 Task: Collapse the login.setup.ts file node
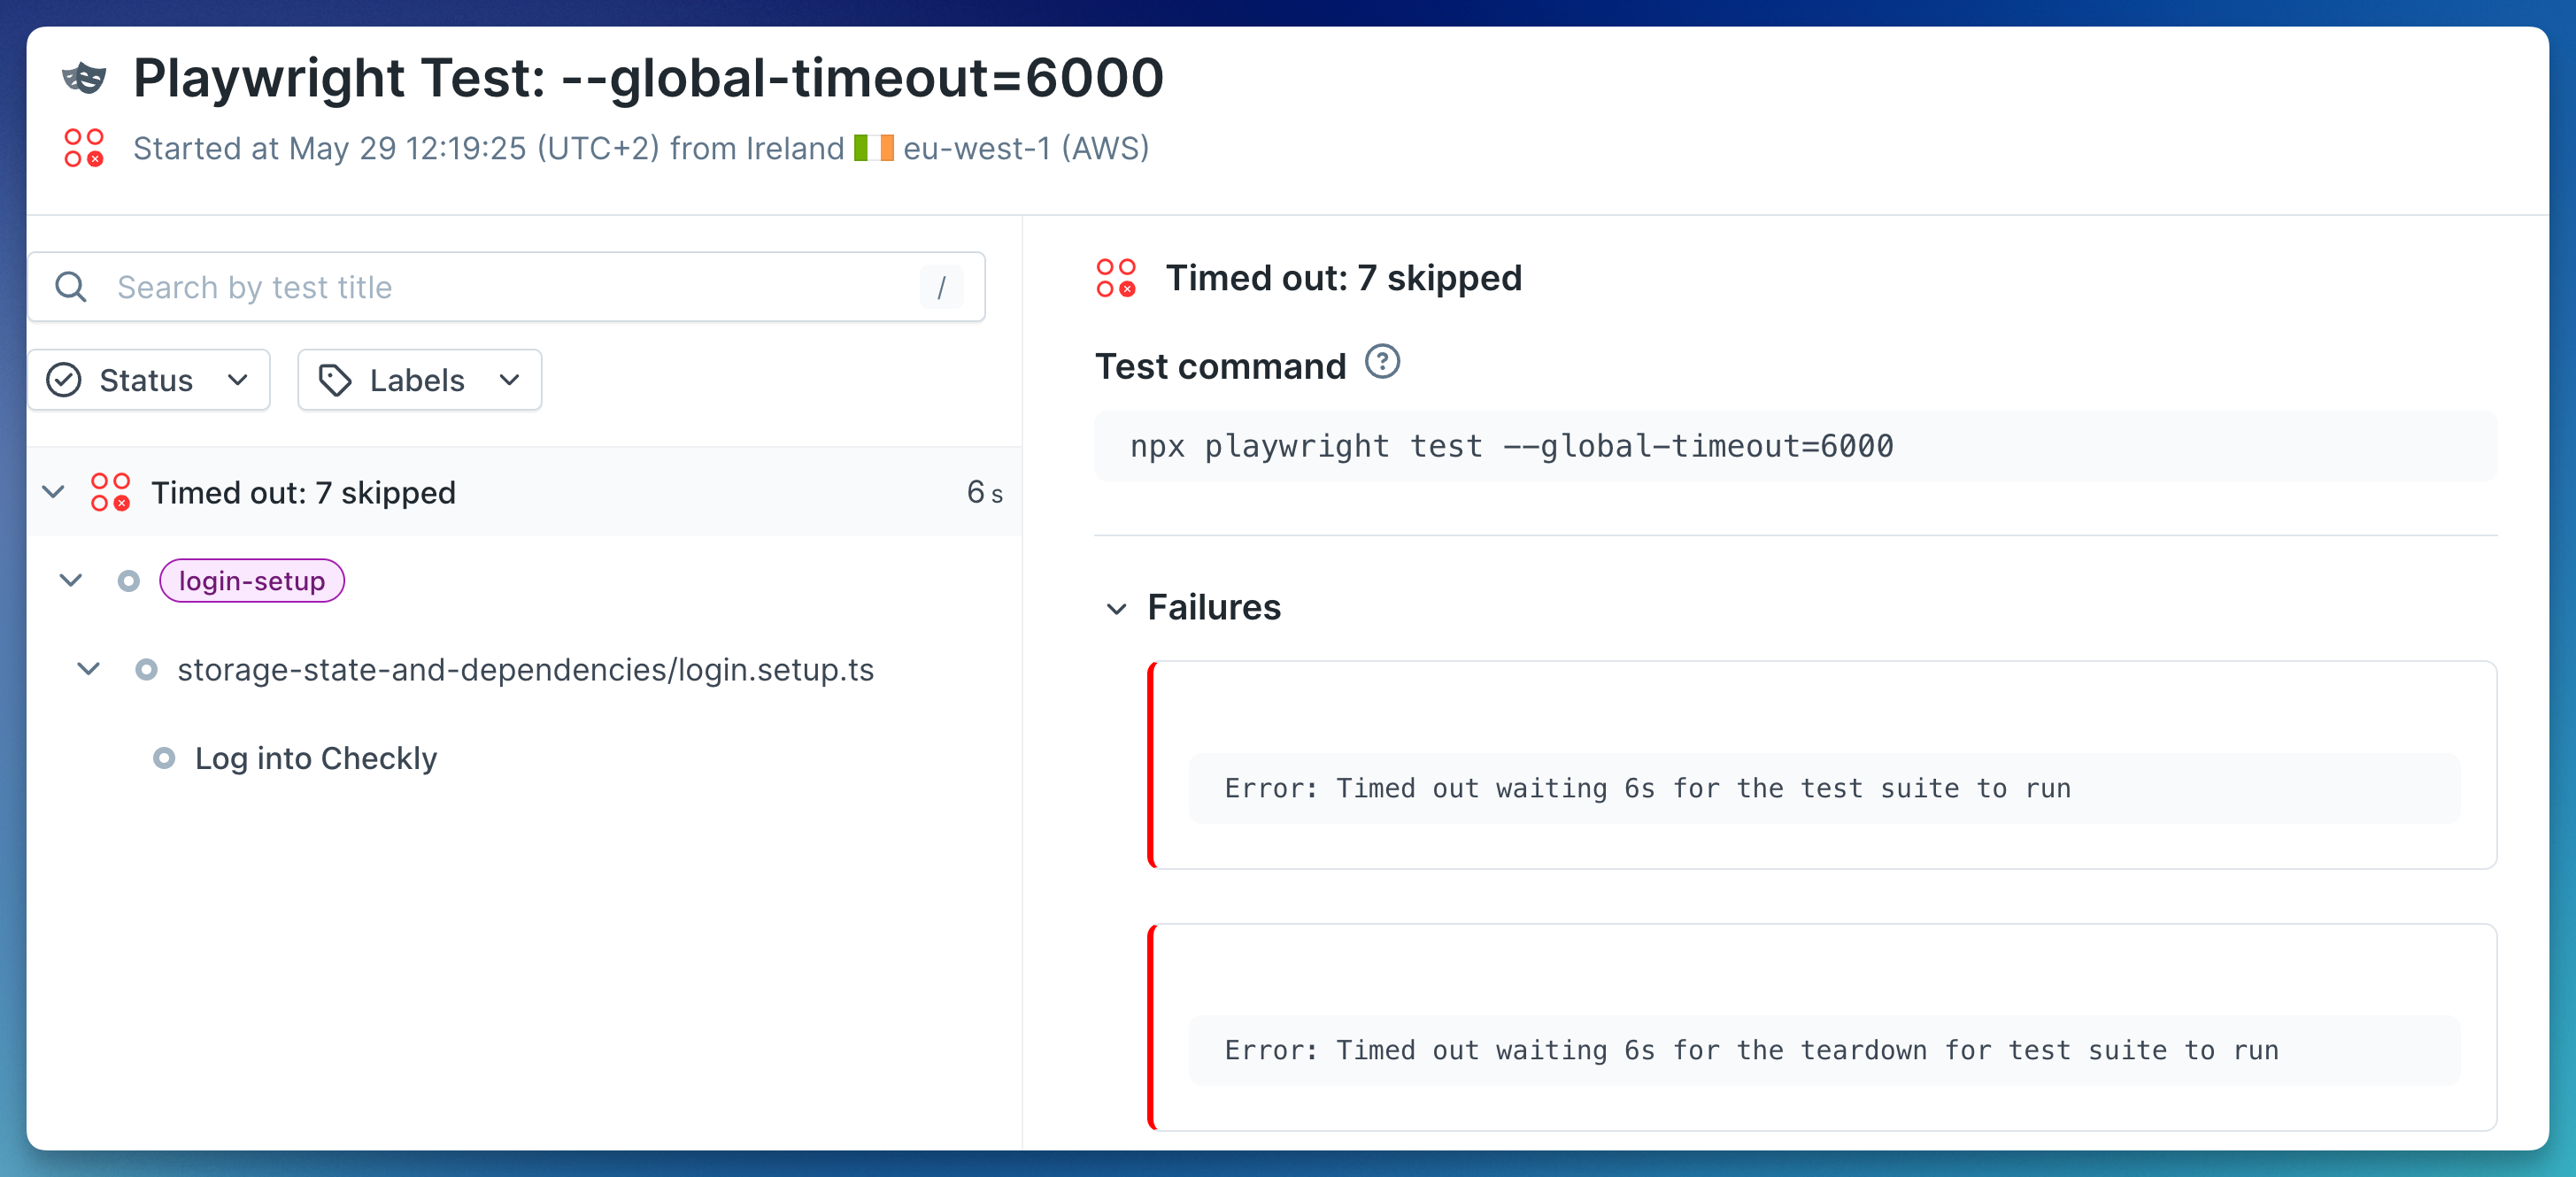(x=89, y=668)
